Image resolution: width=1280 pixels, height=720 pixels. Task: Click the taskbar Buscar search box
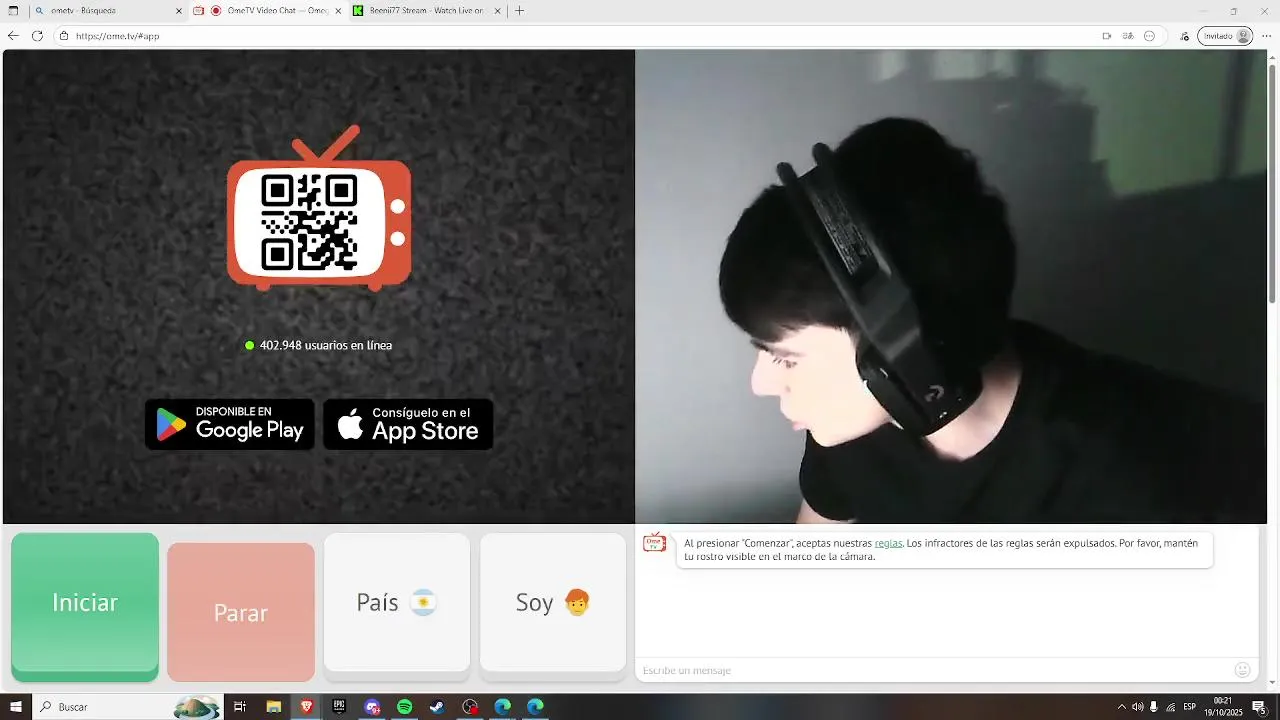pos(128,707)
